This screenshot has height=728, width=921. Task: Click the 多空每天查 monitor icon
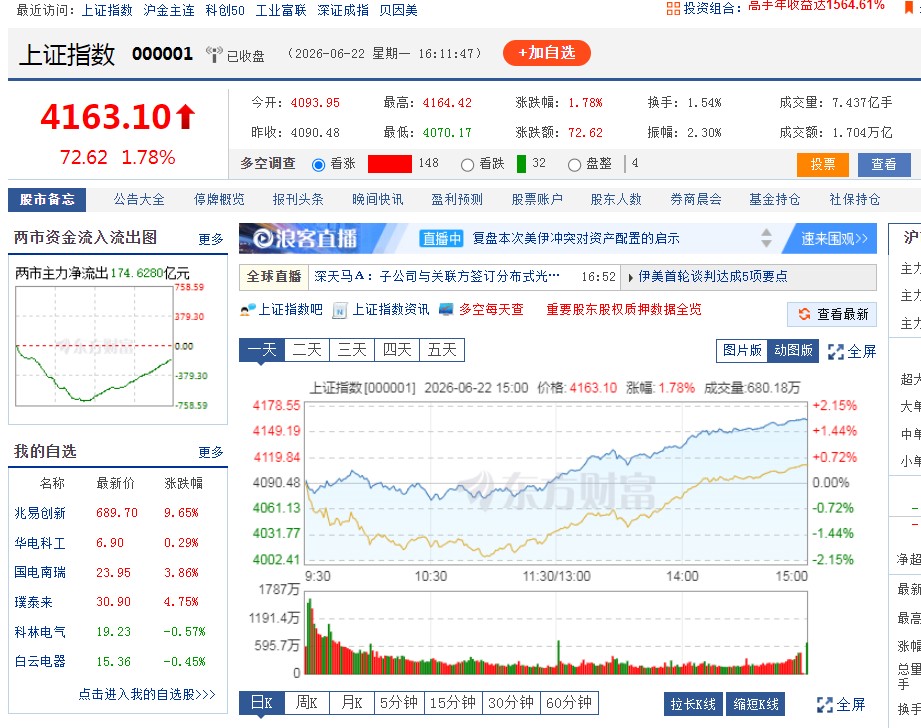pos(446,309)
